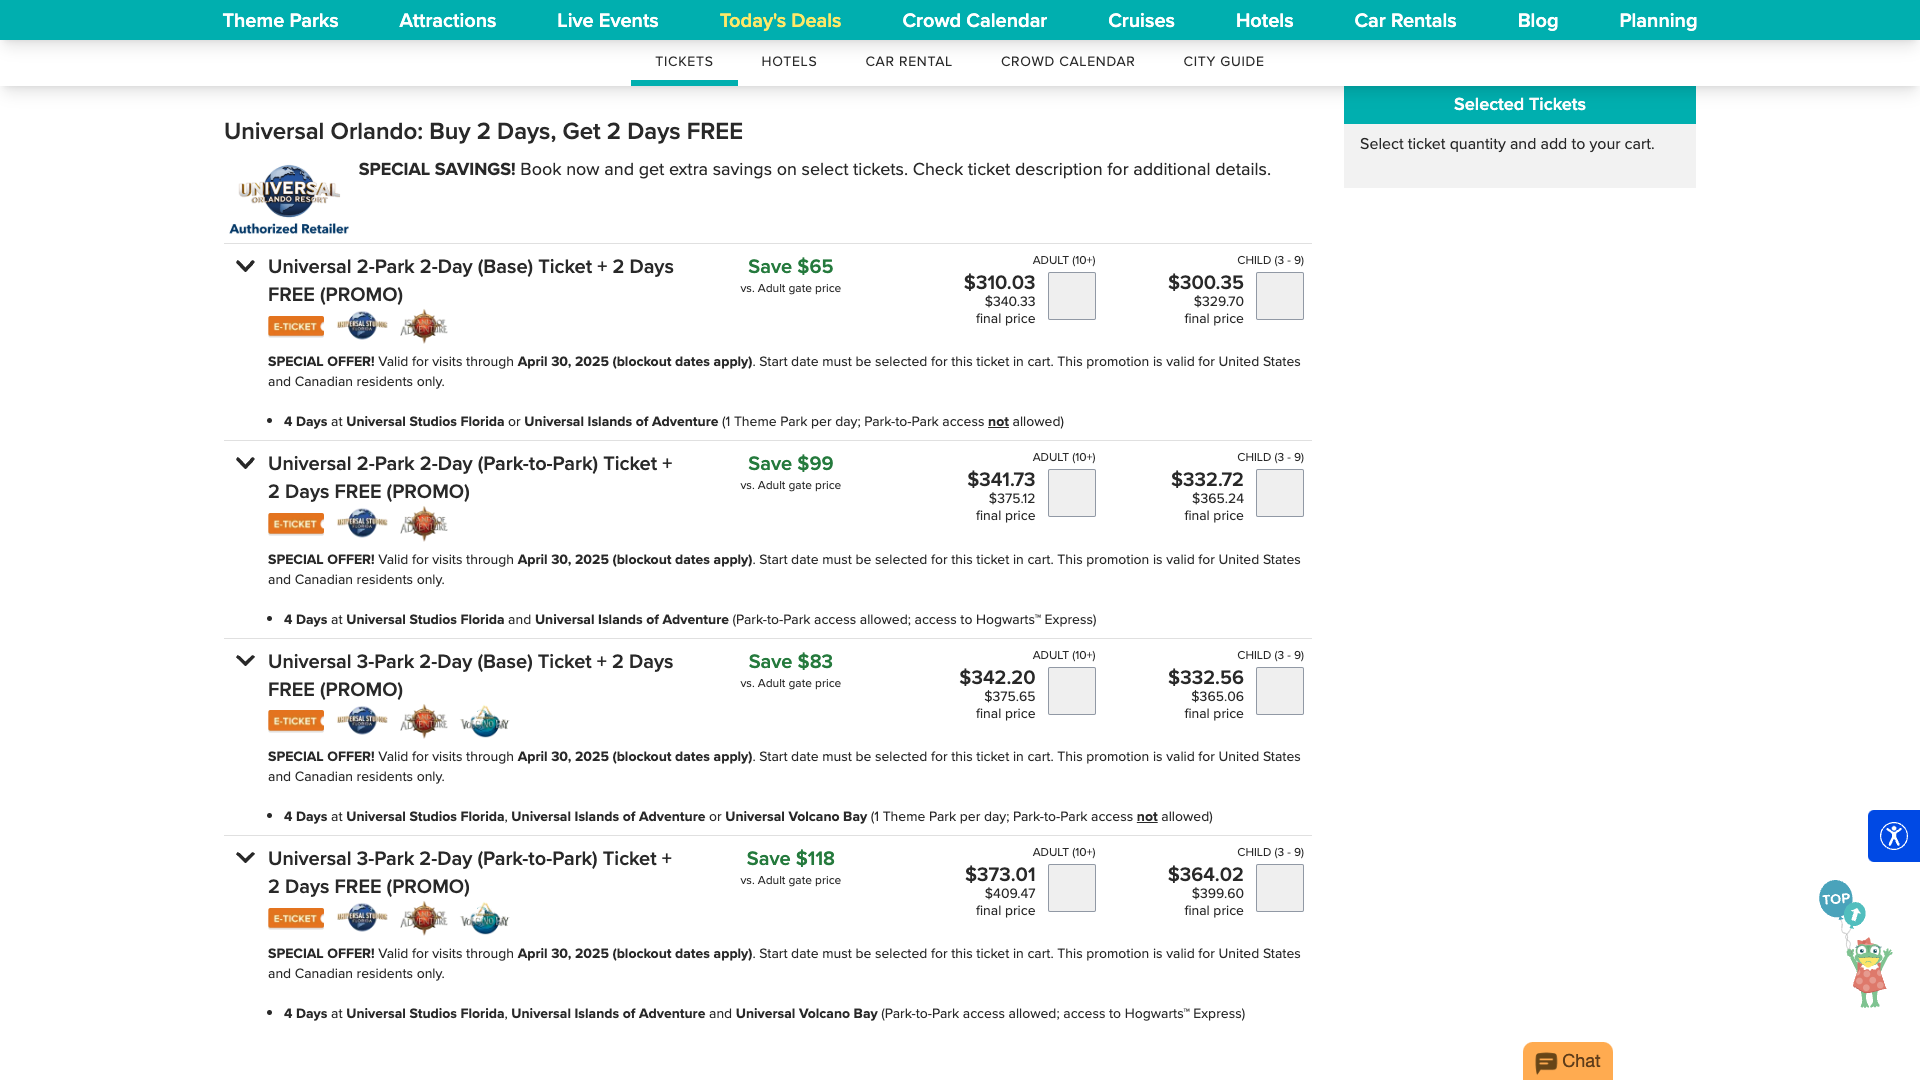The height and width of the screenshot is (1080, 1920).
Task: Click Universal Studios icon on 2-Park Base ticket
Action: pyautogui.click(x=362, y=326)
